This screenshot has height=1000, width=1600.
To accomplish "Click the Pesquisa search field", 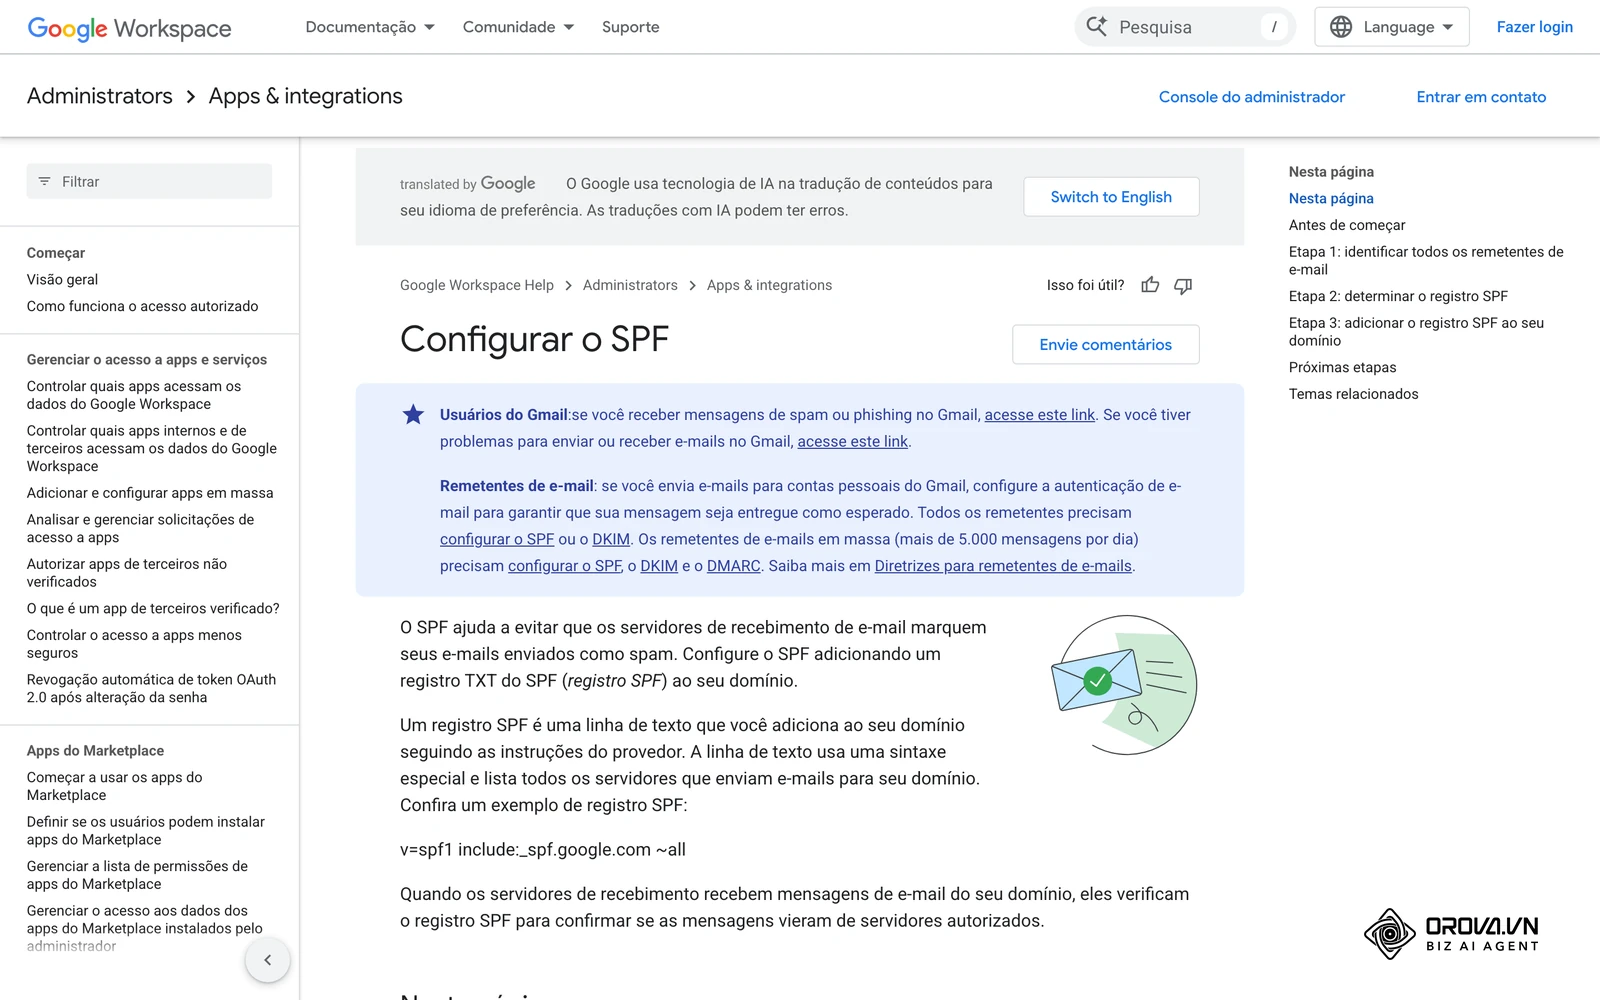I will coord(1185,27).
